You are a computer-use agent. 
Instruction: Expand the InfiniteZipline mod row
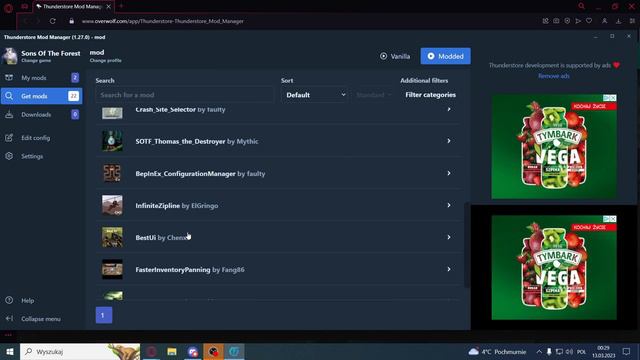[279, 205]
